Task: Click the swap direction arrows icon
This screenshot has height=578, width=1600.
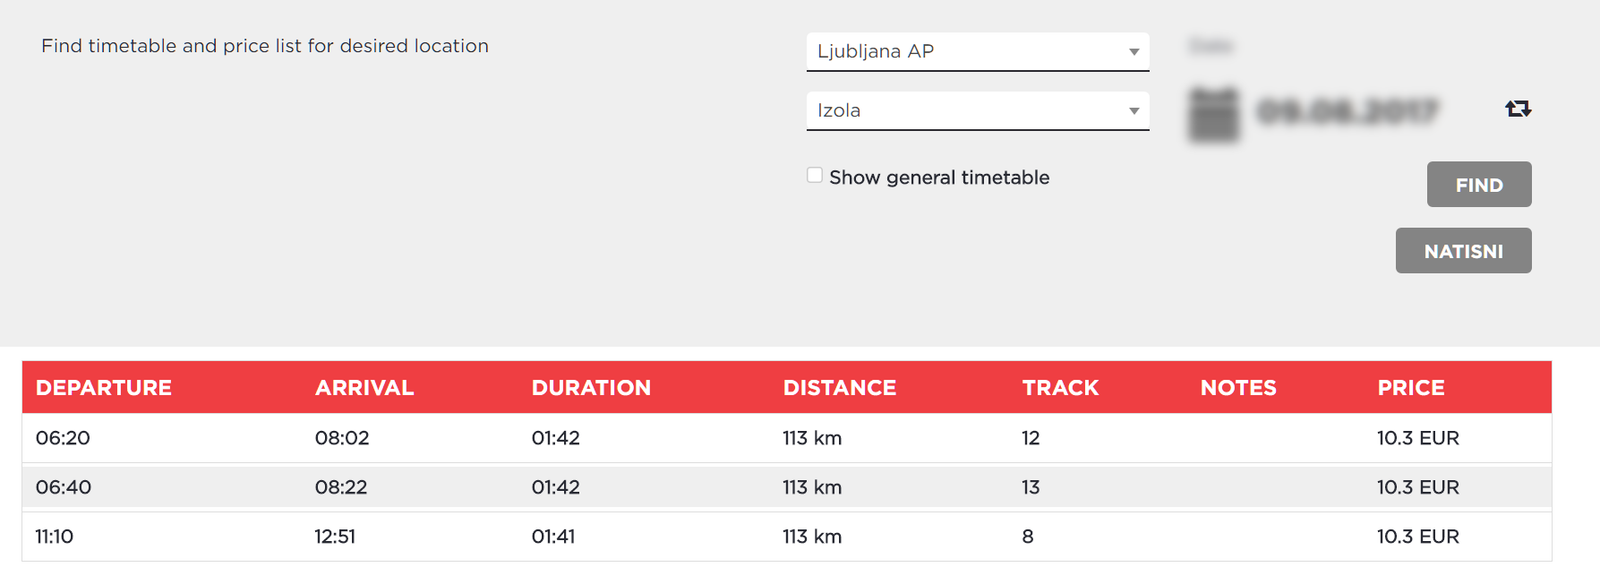Action: [x=1518, y=108]
